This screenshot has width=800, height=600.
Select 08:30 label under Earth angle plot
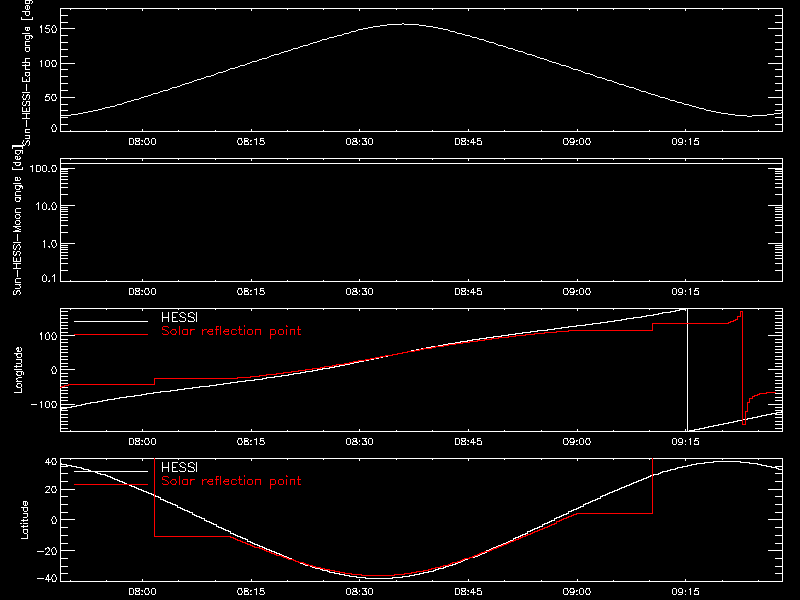point(360,141)
